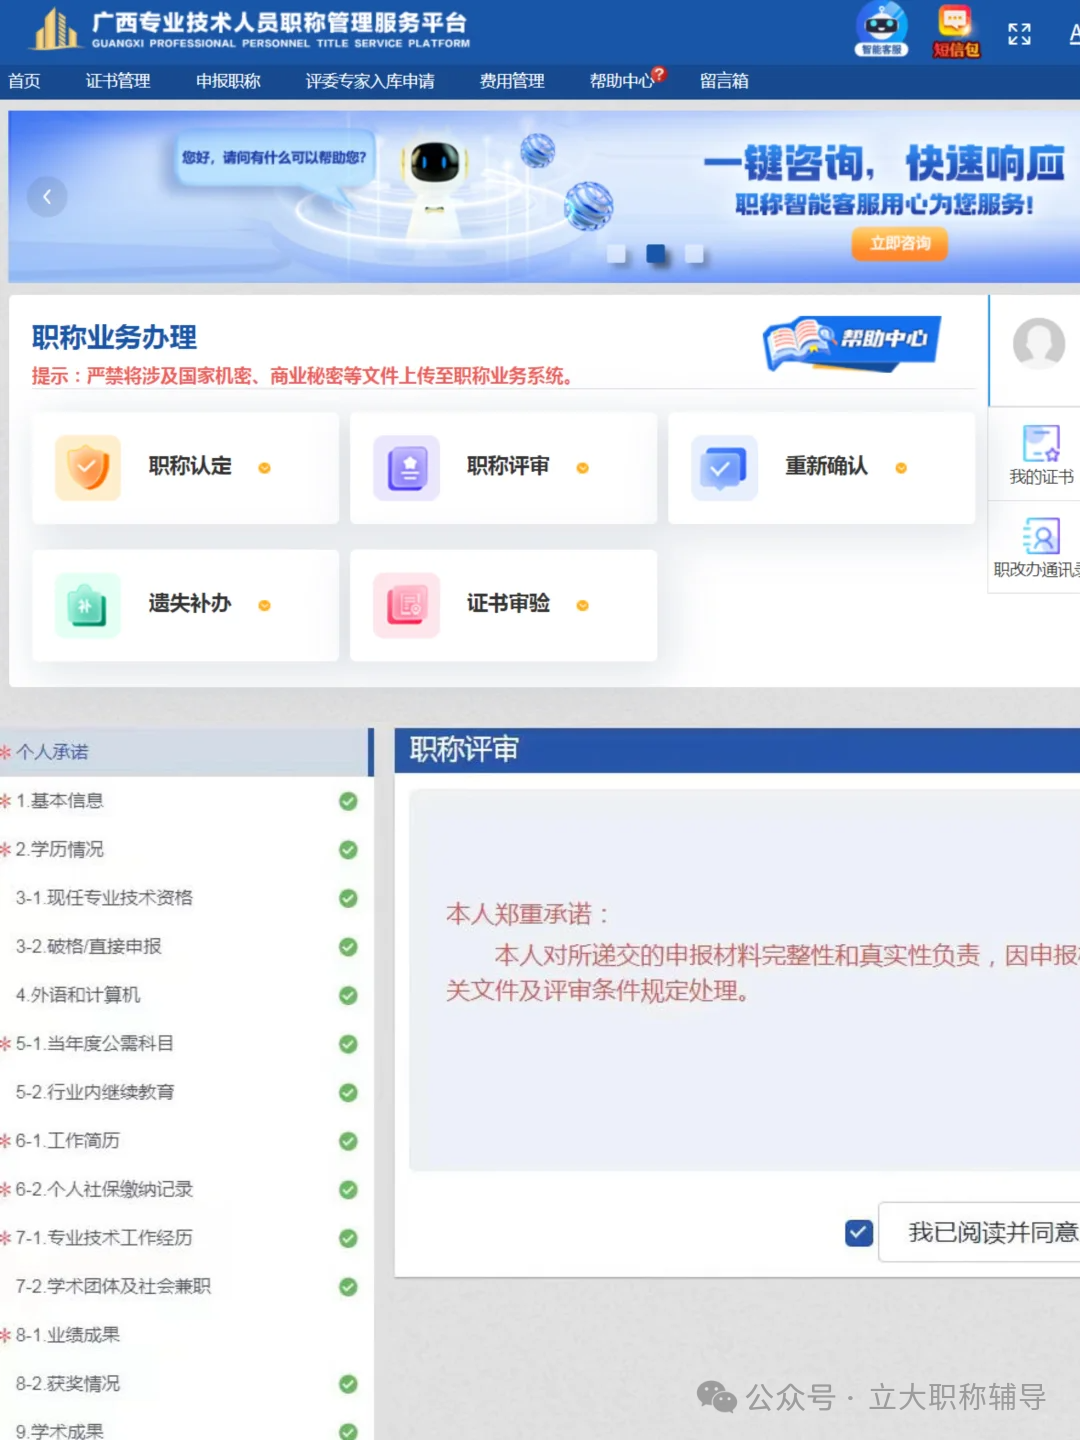1080x1440 pixels.
Task: Open the 帮助中心 help center link
Action: coord(622,81)
